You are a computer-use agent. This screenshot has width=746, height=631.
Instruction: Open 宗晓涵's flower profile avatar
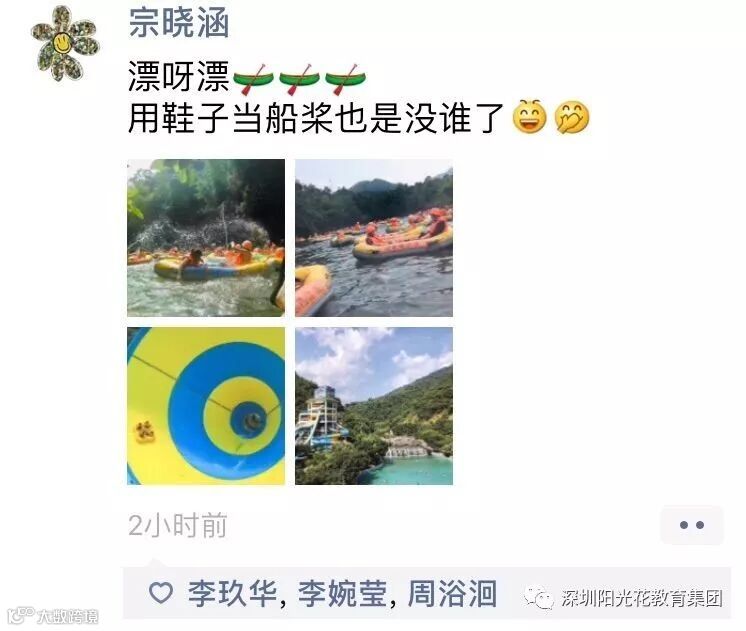coord(65,43)
